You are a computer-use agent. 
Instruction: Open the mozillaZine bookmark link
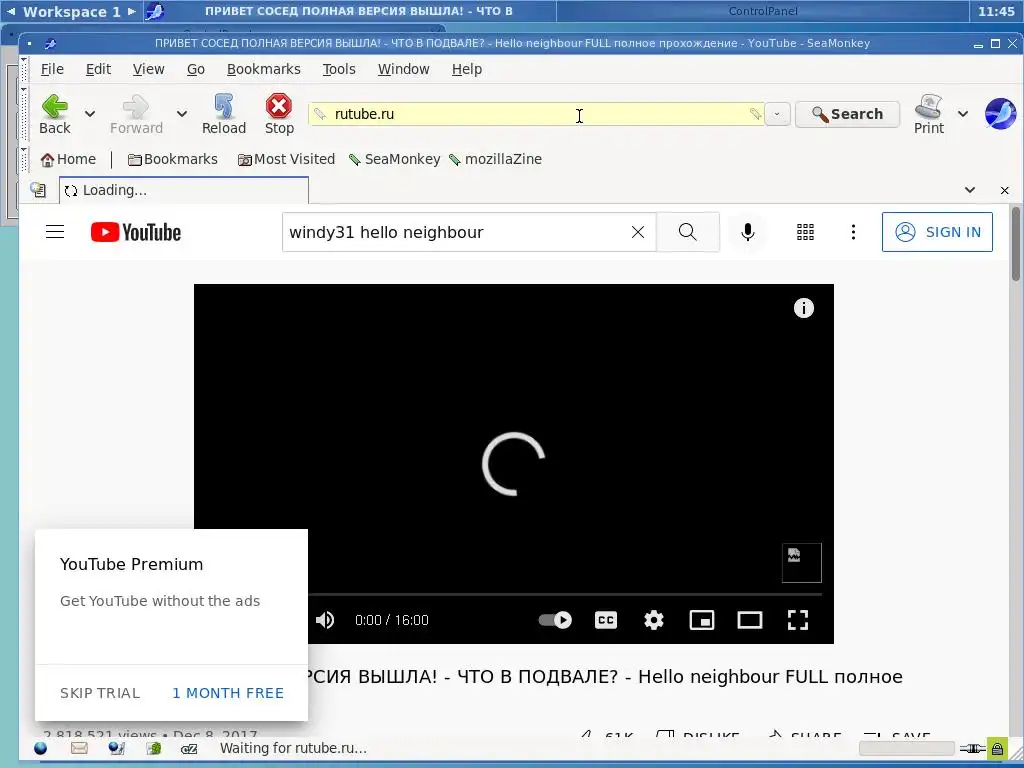point(496,159)
